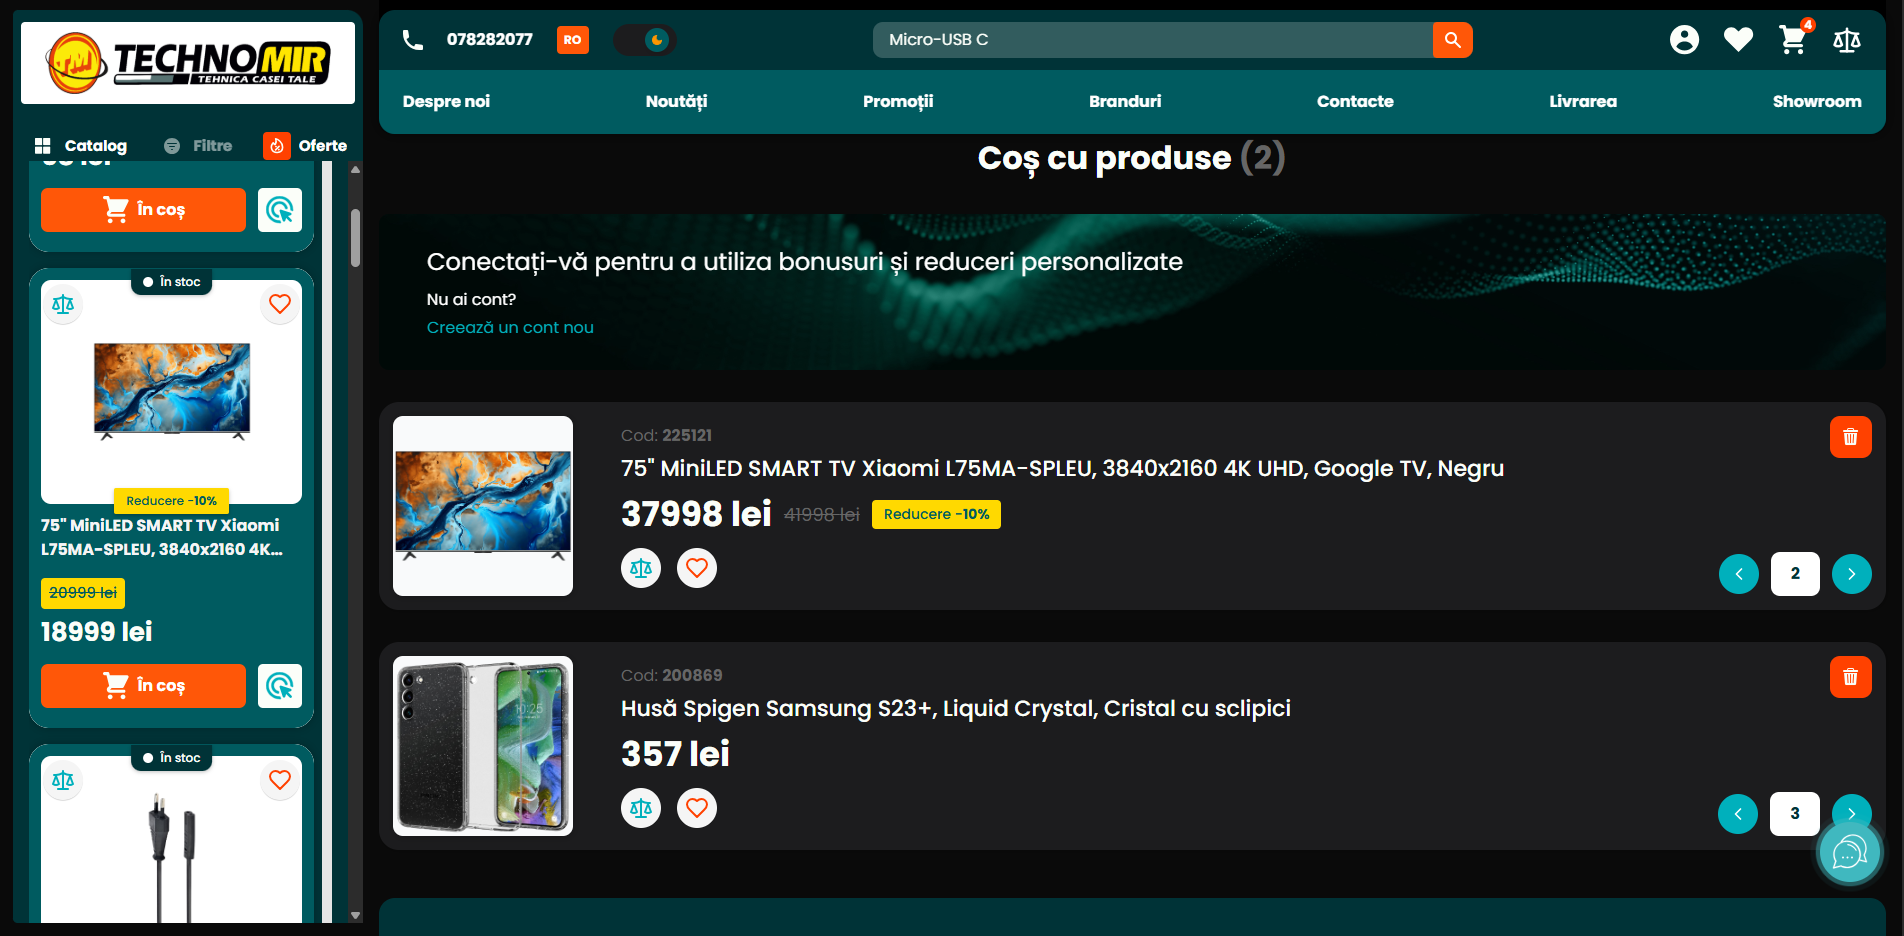Add Spigen case to comparison
Viewport: 1904px width, 936px height.
[x=641, y=808]
